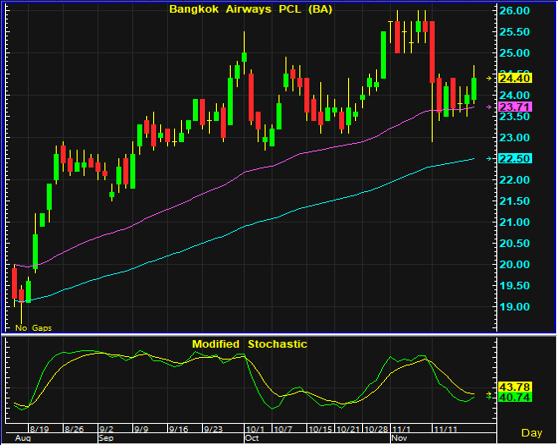This screenshot has height=445, width=558.
Task: Click the Modified Stochastic indicator title
Action: point(249,344)
